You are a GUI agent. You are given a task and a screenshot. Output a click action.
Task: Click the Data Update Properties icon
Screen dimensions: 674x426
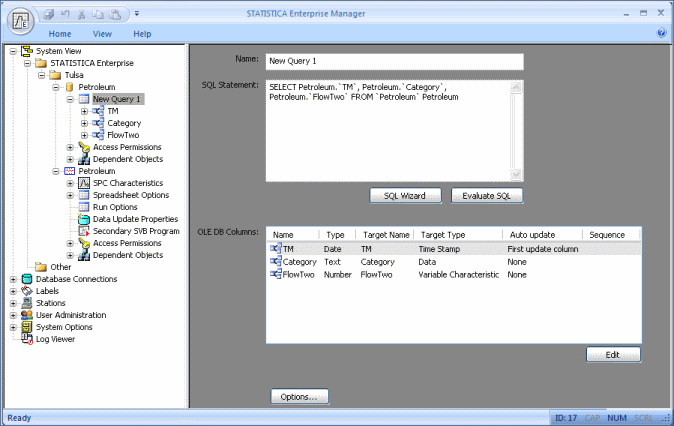[x=84, y=219]
